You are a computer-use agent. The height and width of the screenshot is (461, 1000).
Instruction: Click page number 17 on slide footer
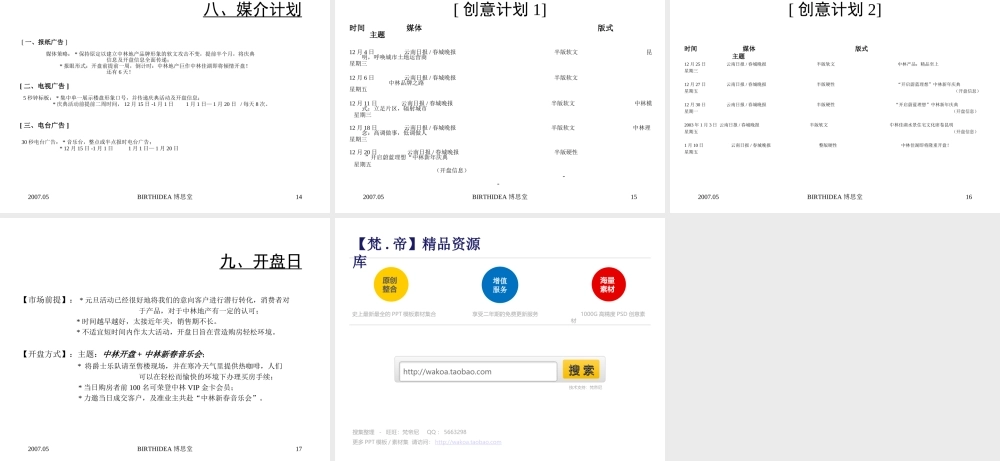(299, 449)
